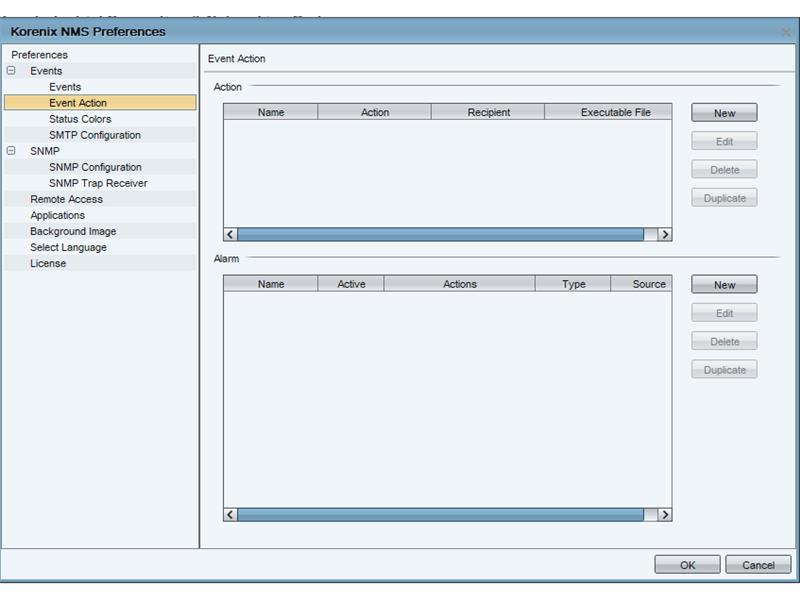
Task: Open Status Colors preferences
Action: [80, 119]
